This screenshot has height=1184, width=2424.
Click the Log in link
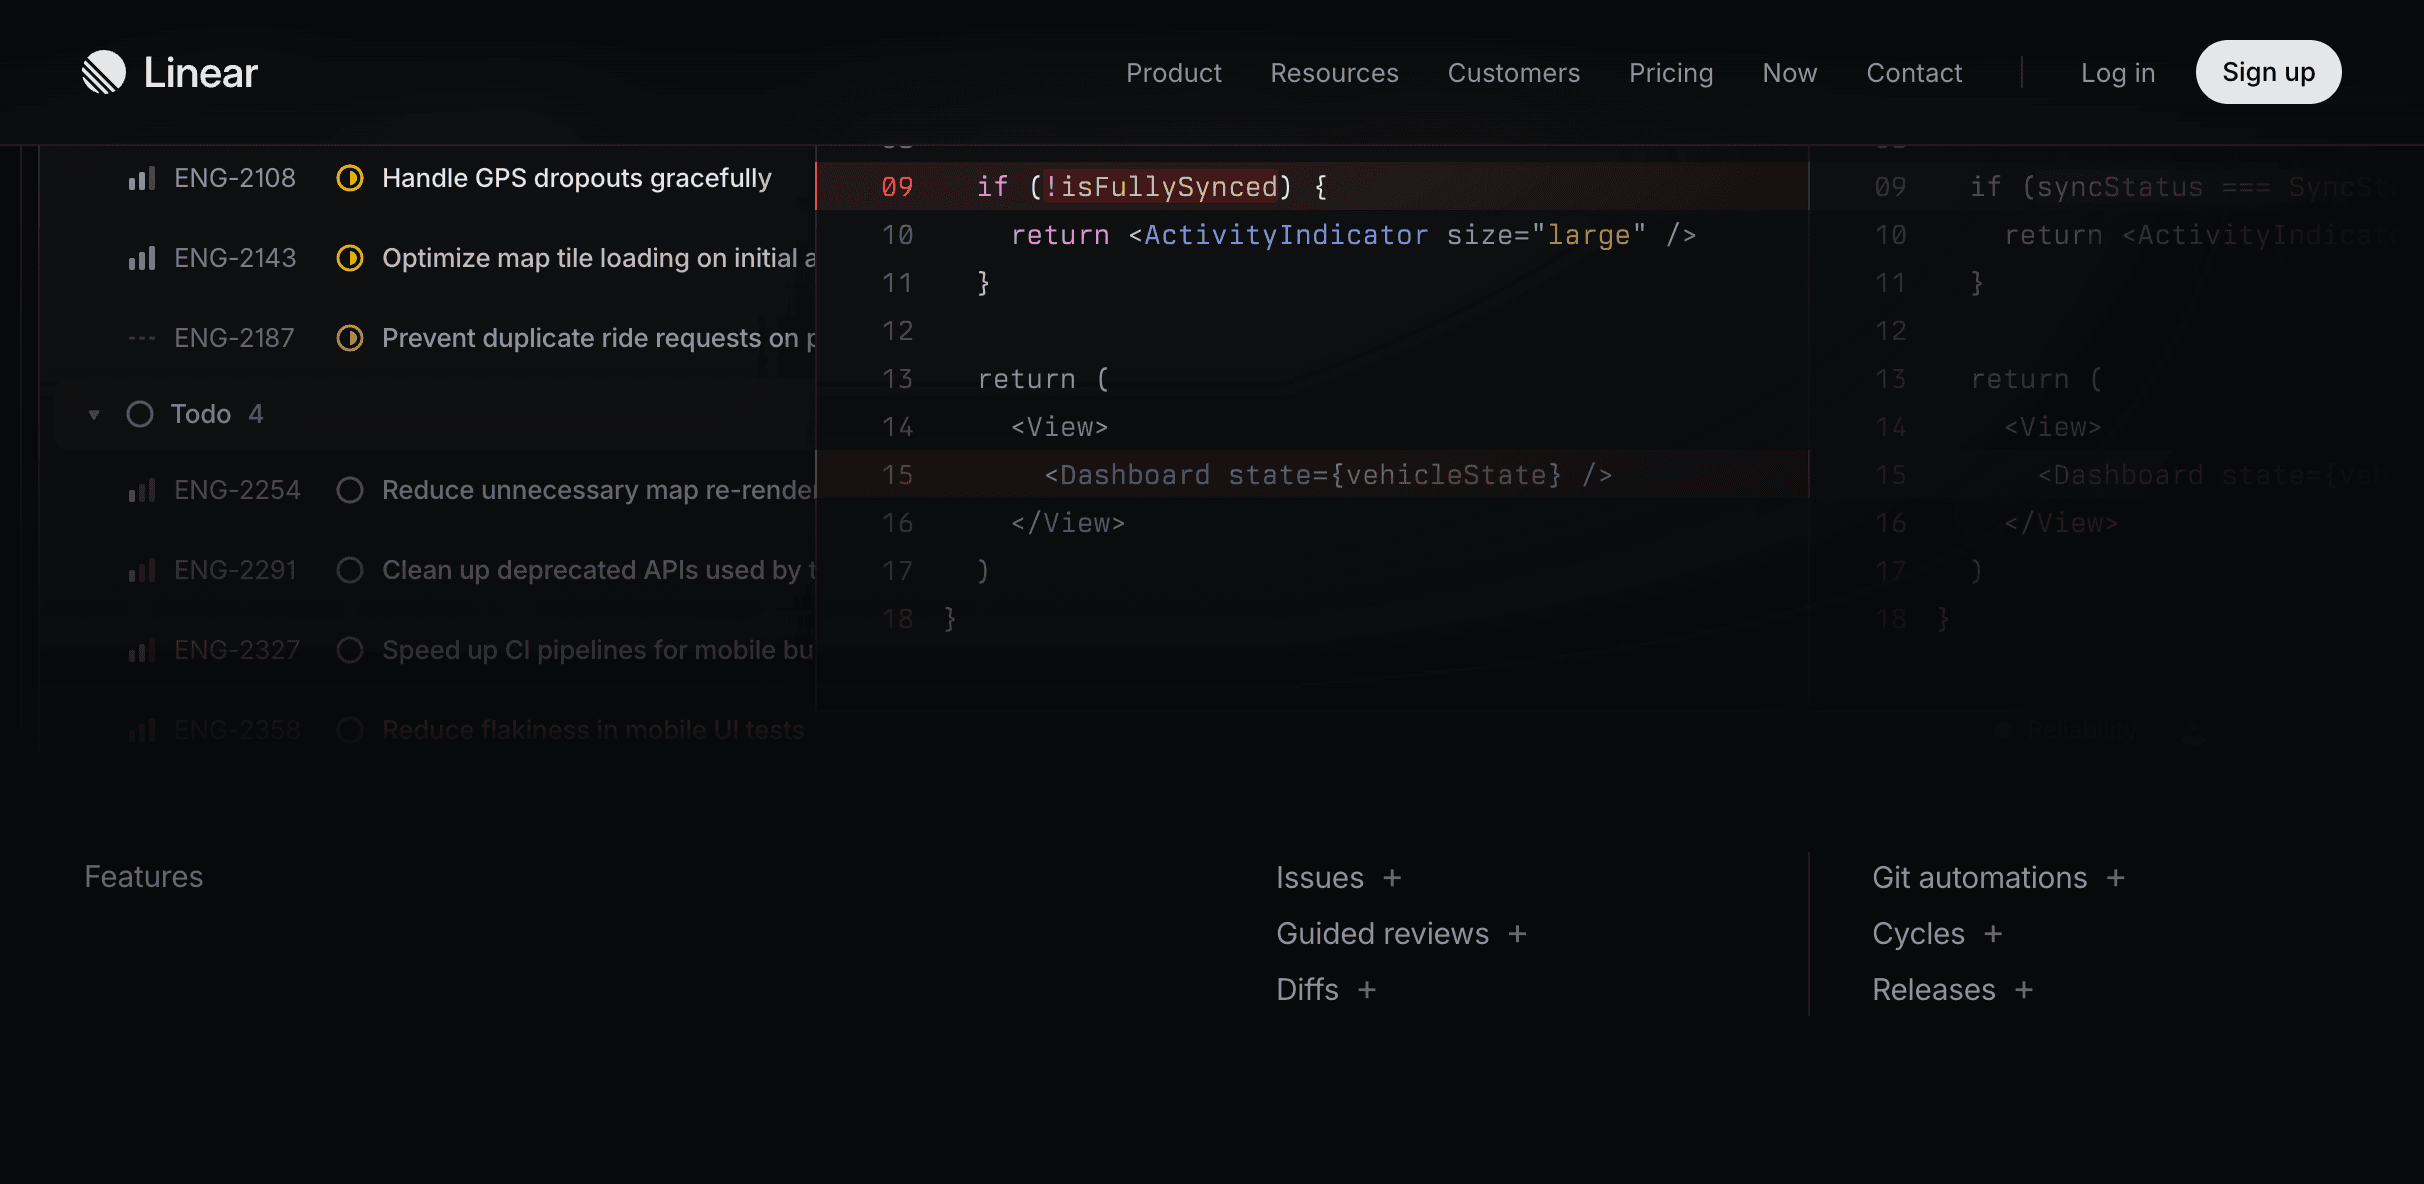(x=2117, y=73)
